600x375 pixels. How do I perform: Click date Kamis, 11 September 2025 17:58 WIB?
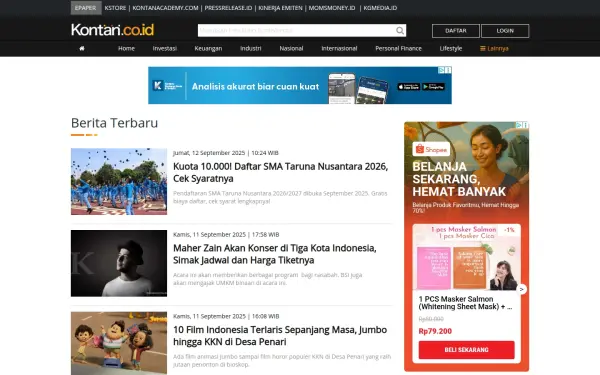pyautogui.click(x=226, y=235)
